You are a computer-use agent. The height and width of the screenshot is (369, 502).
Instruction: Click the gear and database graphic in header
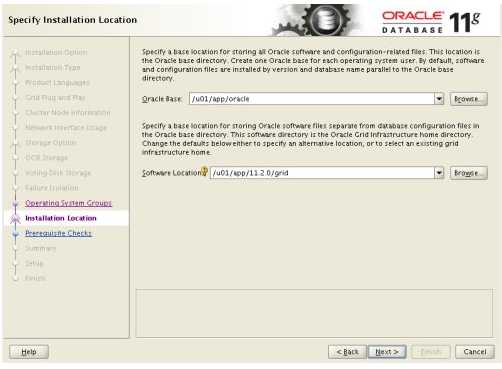tap(317, 21)
